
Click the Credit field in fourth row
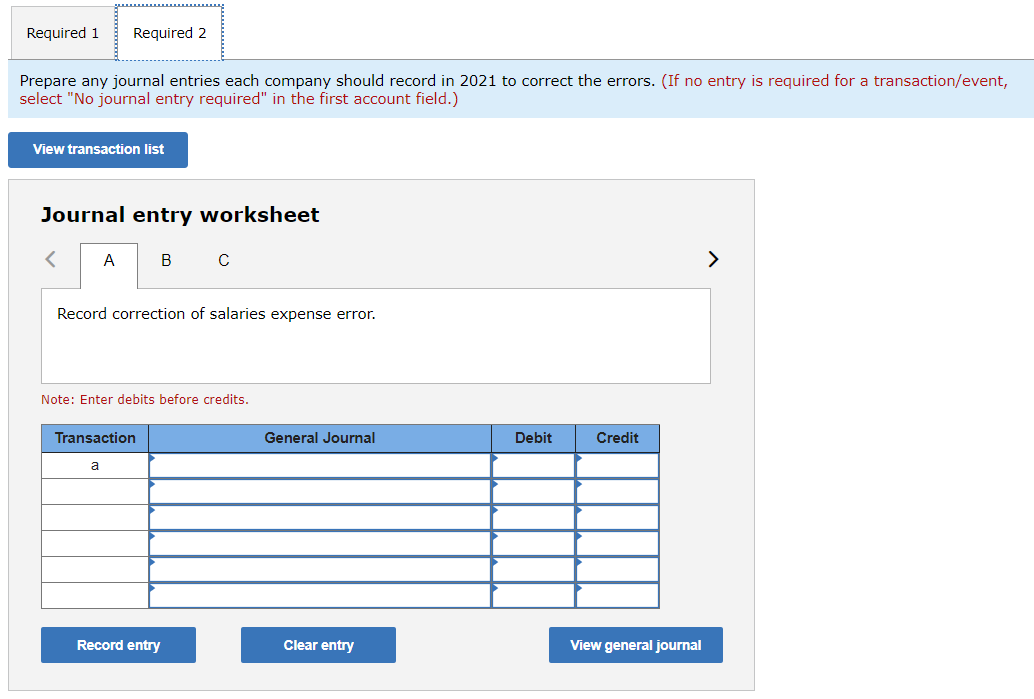point(617,543)
